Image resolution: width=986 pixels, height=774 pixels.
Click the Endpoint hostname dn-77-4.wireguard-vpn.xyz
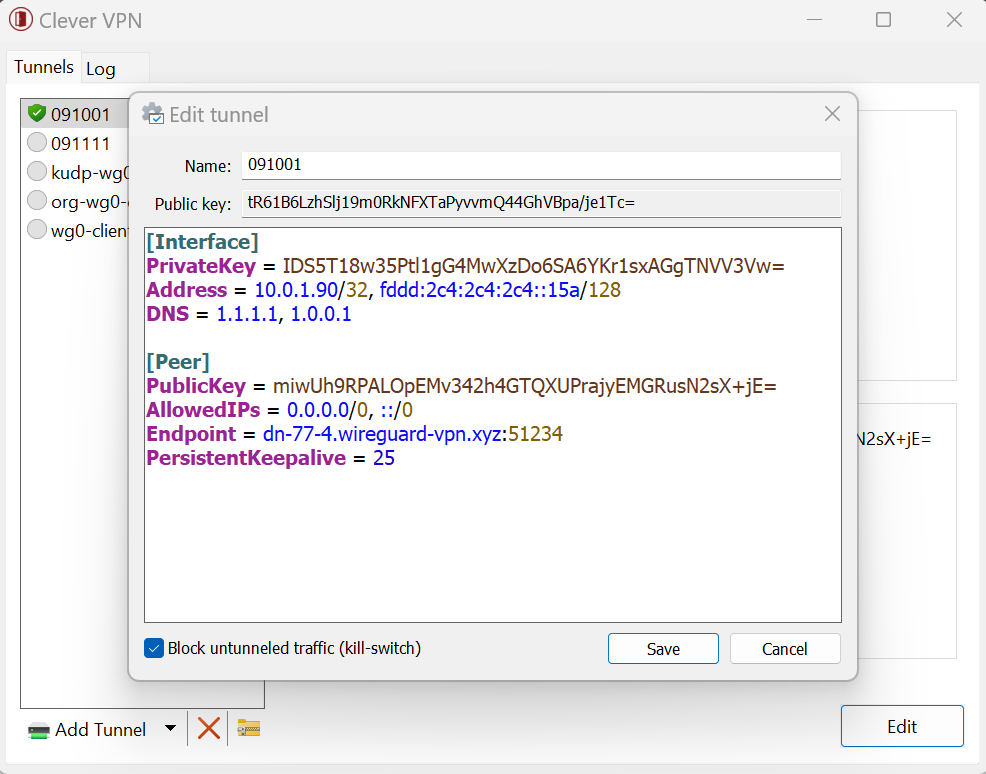tap(382, 434)
